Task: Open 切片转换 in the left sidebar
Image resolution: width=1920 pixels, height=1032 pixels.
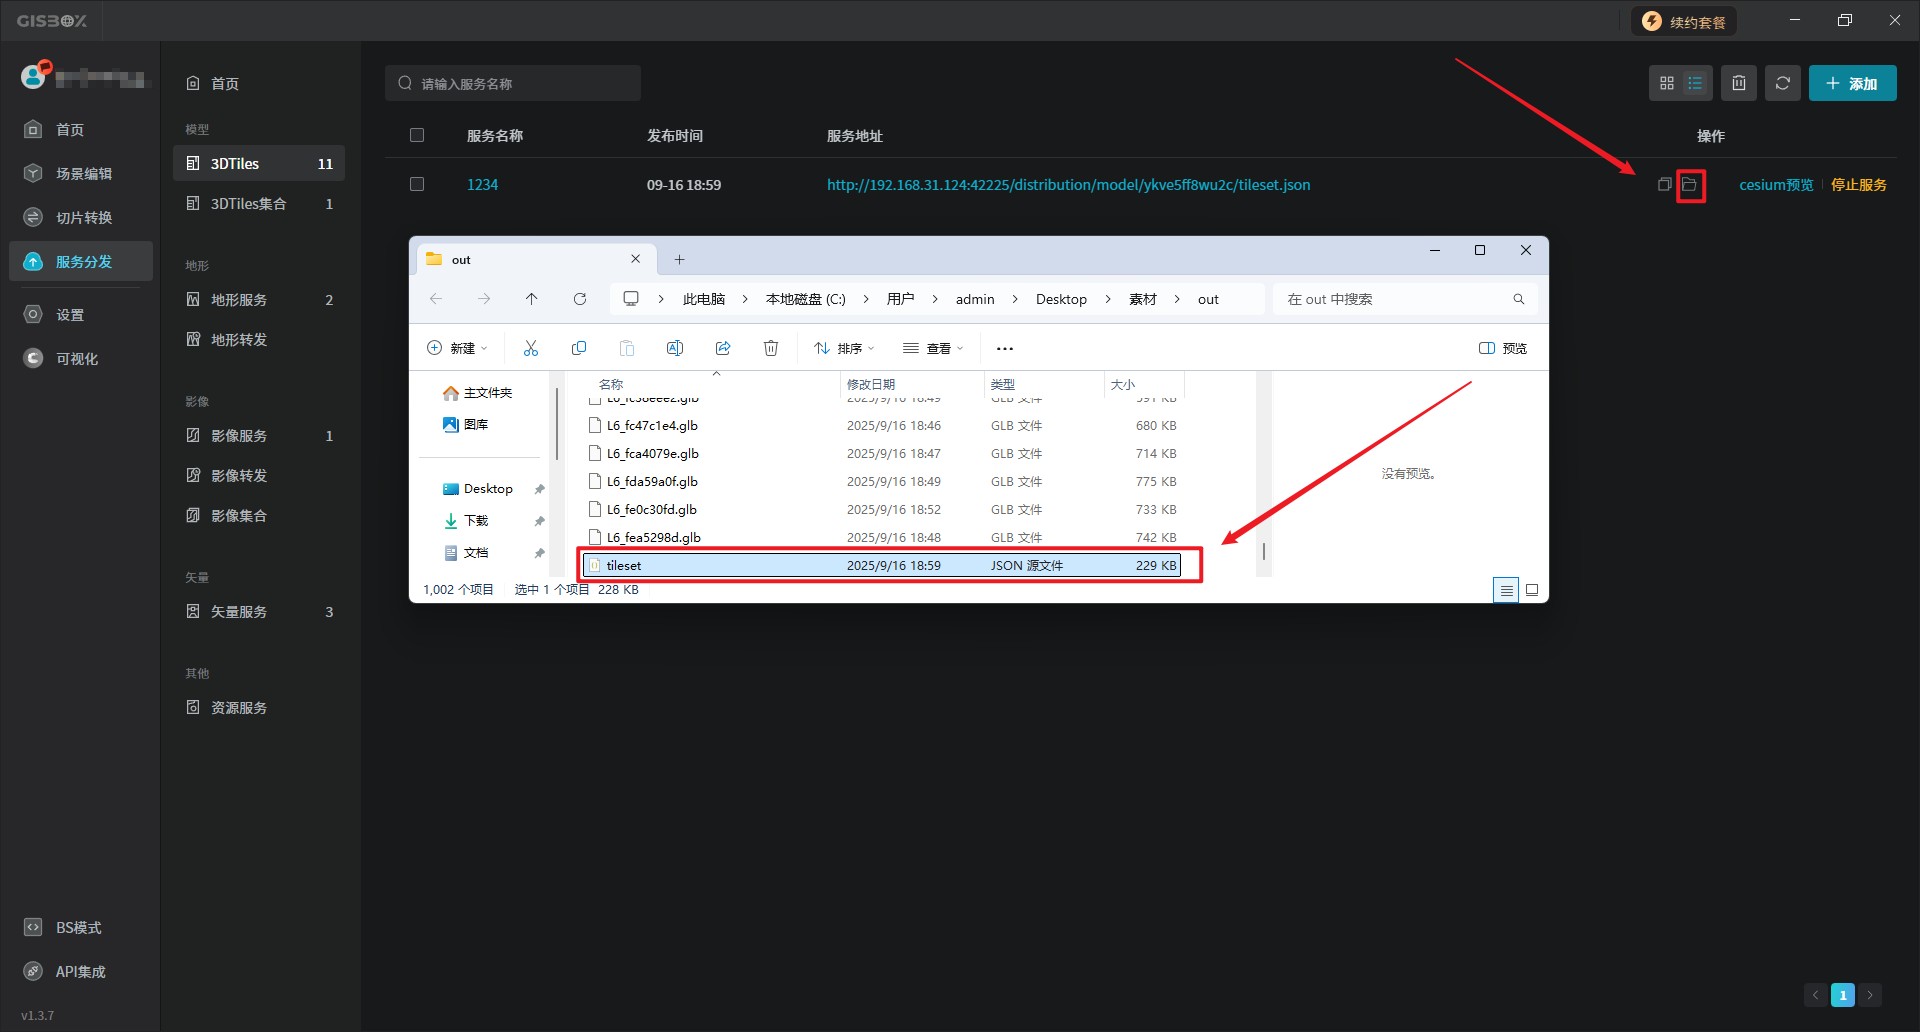Action: point(83,218)
